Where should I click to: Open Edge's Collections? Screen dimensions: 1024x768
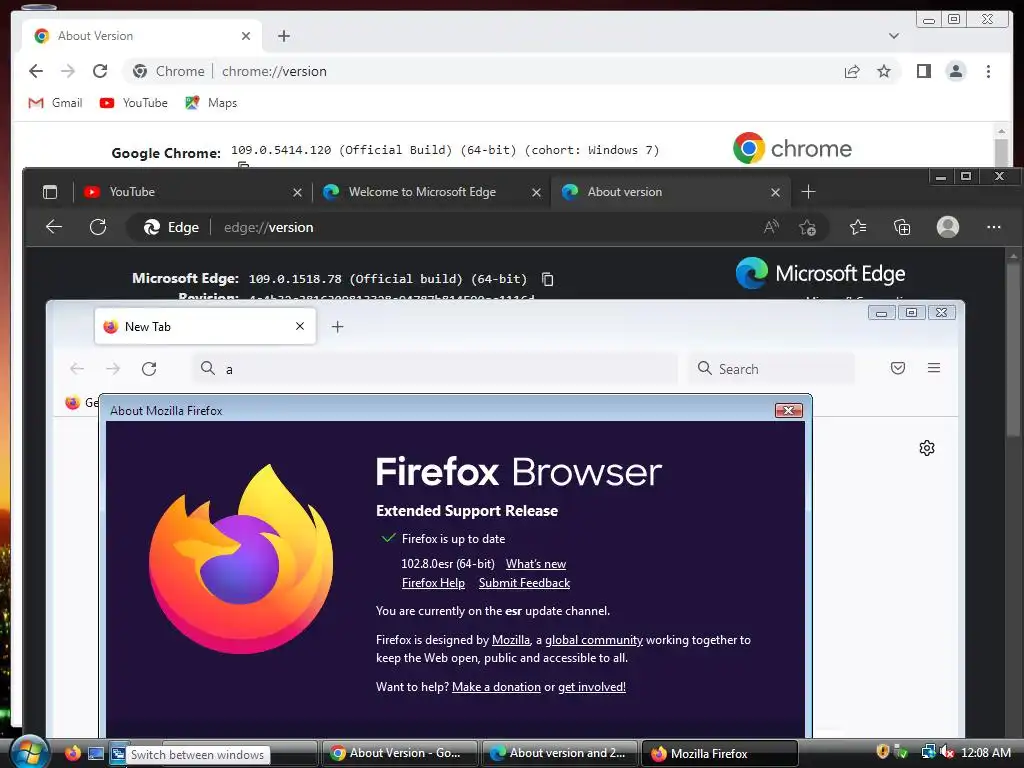tap(902, 227)
